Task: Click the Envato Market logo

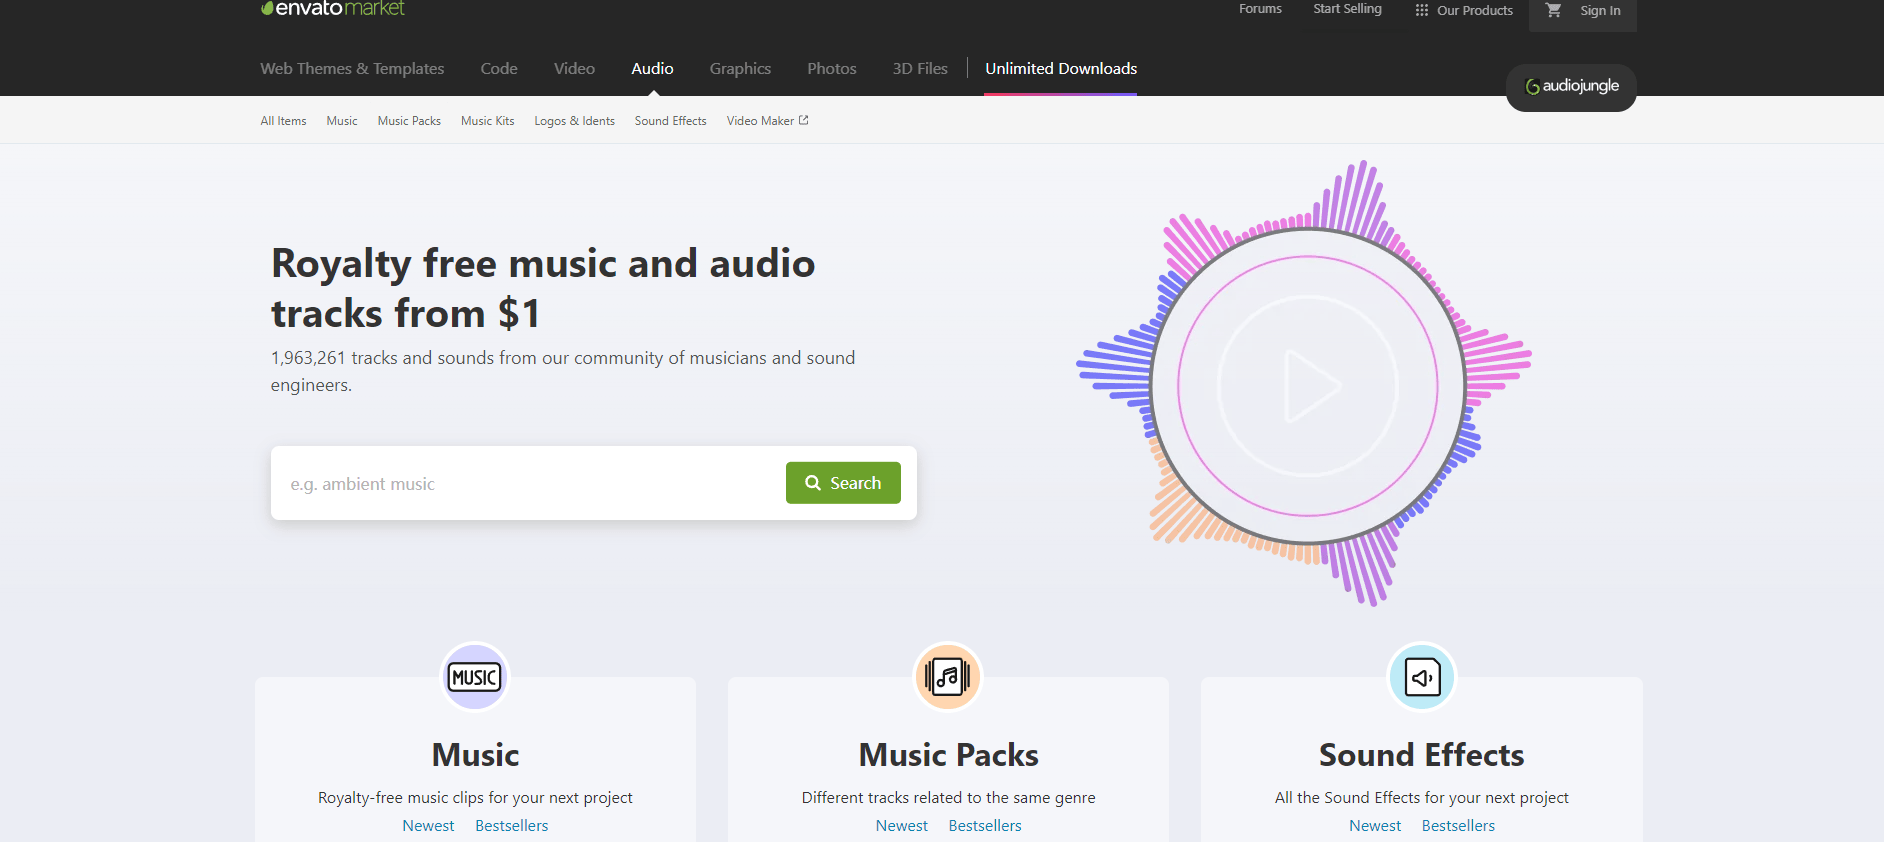Action: [x=333, y=9]
